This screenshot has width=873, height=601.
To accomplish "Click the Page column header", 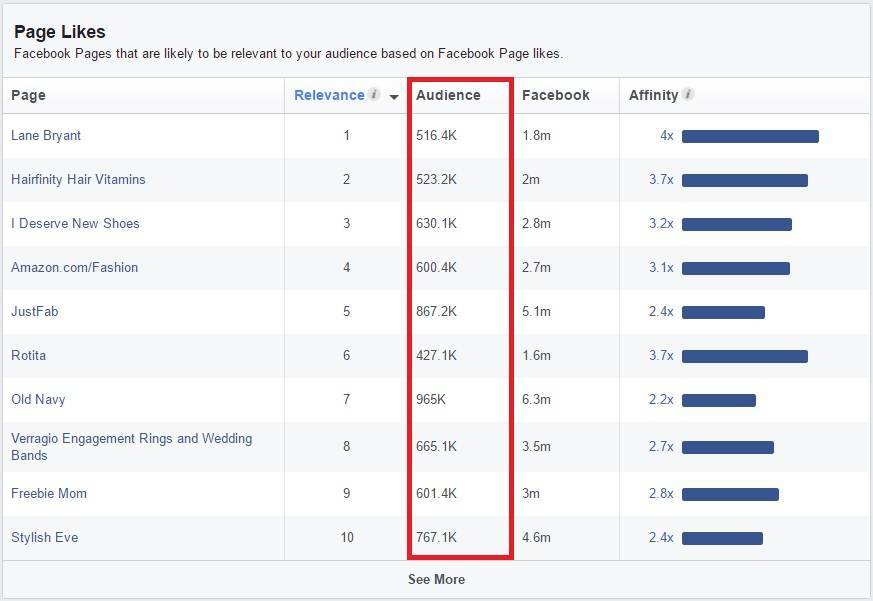I will tap(28, 95).
